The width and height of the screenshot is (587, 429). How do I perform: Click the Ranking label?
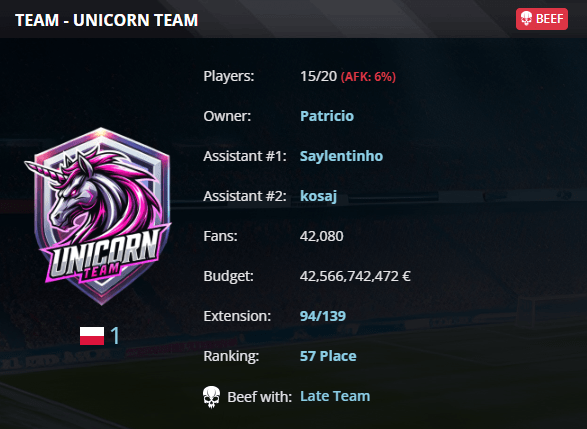click(231, 356)
